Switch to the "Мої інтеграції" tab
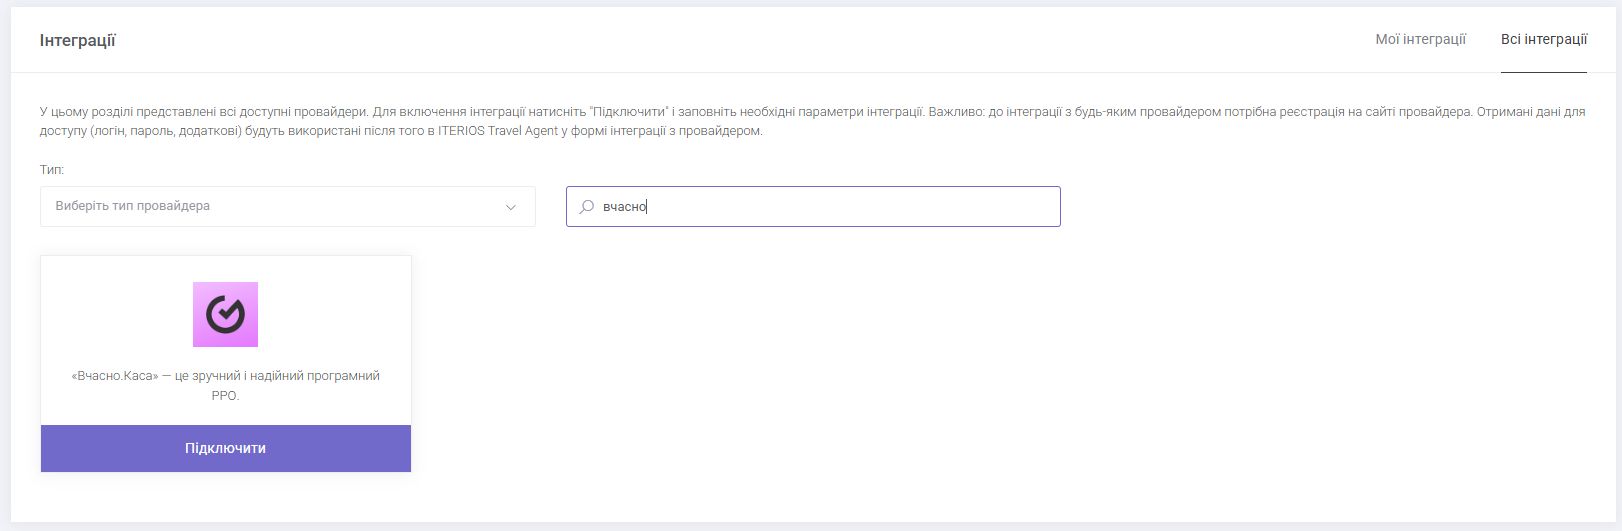 click(1420, 39)
